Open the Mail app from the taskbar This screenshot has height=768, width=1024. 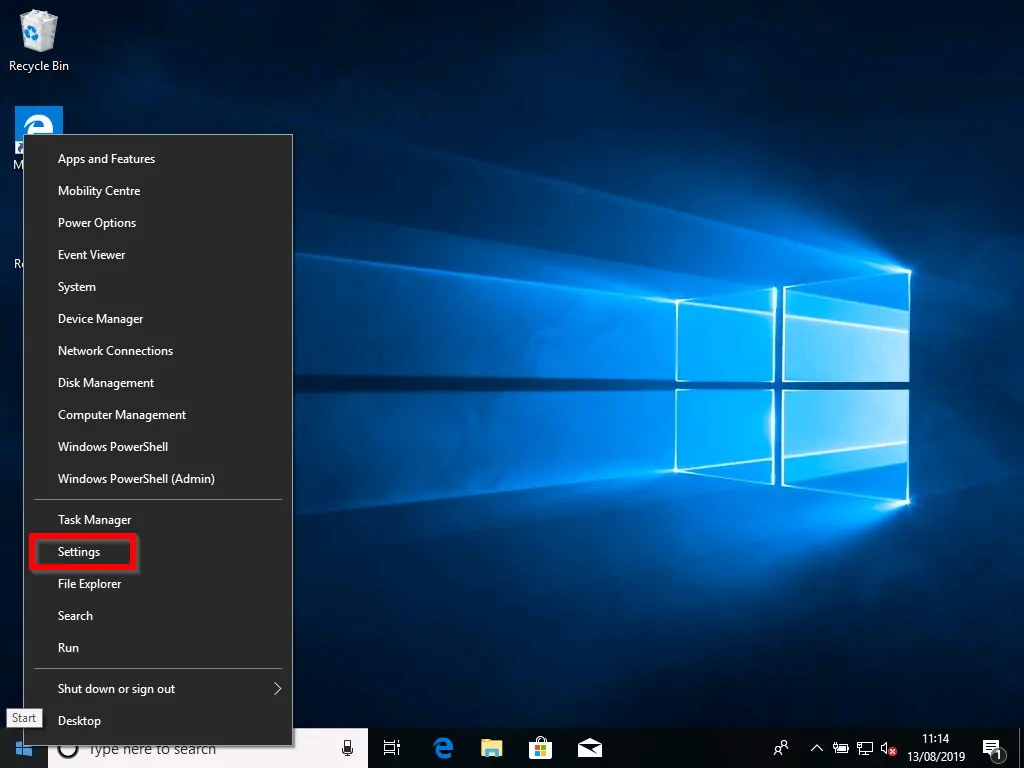coord(589,747)
